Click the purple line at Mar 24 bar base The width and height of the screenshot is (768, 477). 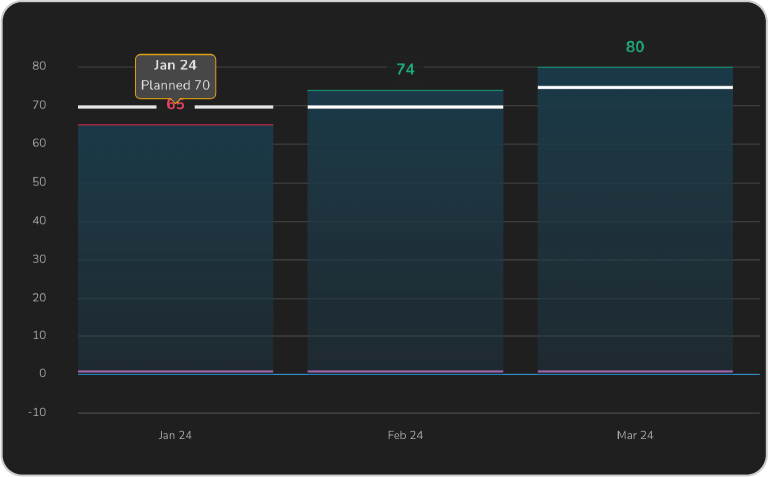pyautogui.click(x=635, y=371)
